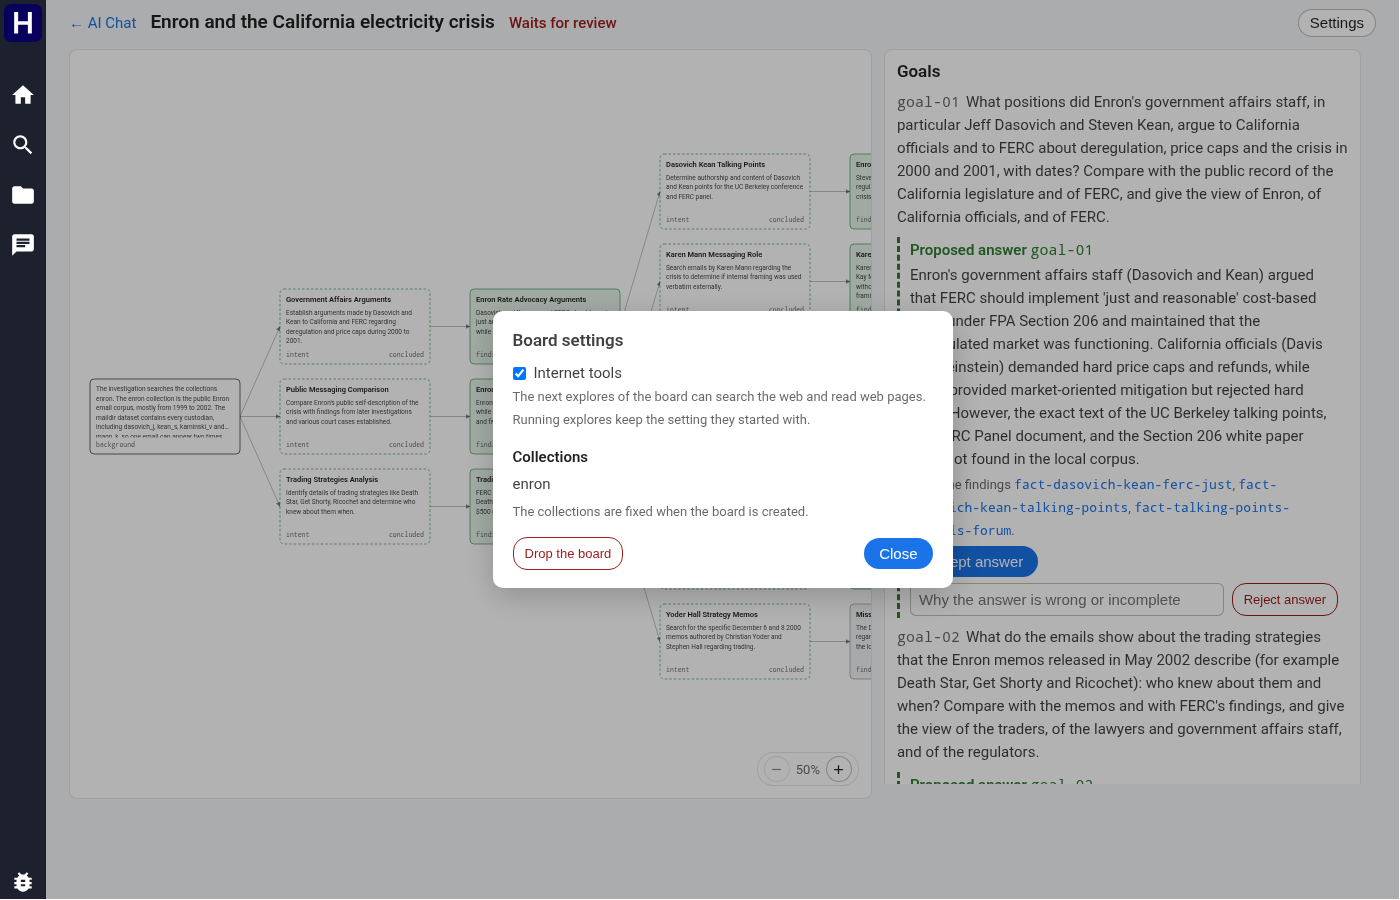The height and width of the screenshot is (900, 1400).
Task: Open the folder icon in sidebar
Action: click(x=23, y=195)
